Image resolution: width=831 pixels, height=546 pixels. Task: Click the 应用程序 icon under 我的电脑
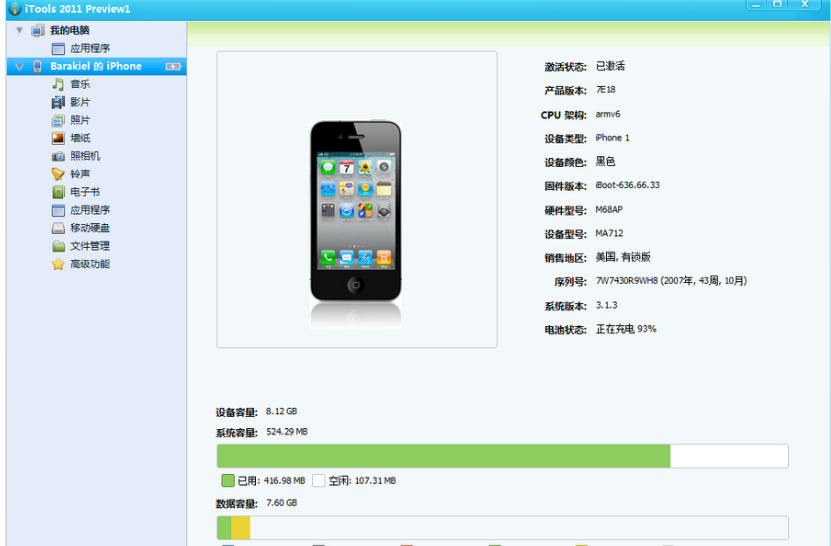[x=58, y=49]
